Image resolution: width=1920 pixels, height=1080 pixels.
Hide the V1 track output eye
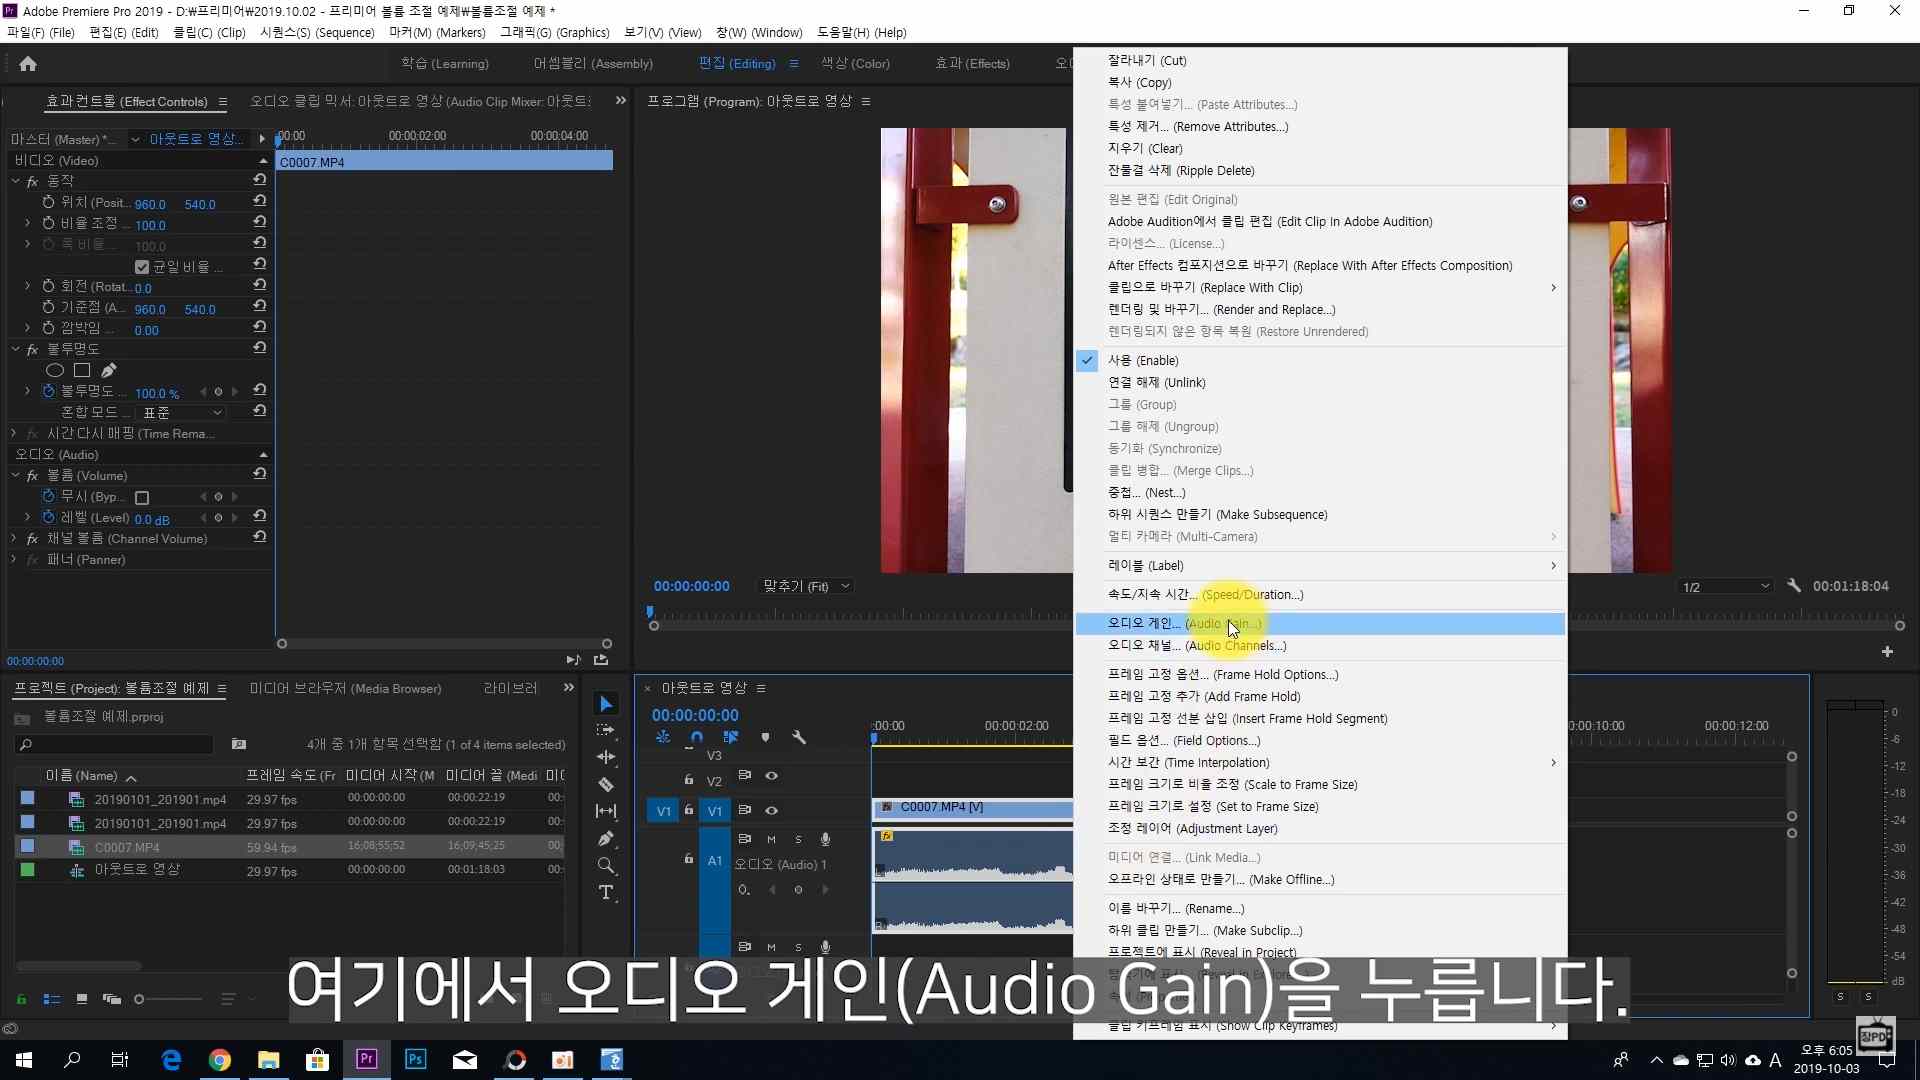771,811
